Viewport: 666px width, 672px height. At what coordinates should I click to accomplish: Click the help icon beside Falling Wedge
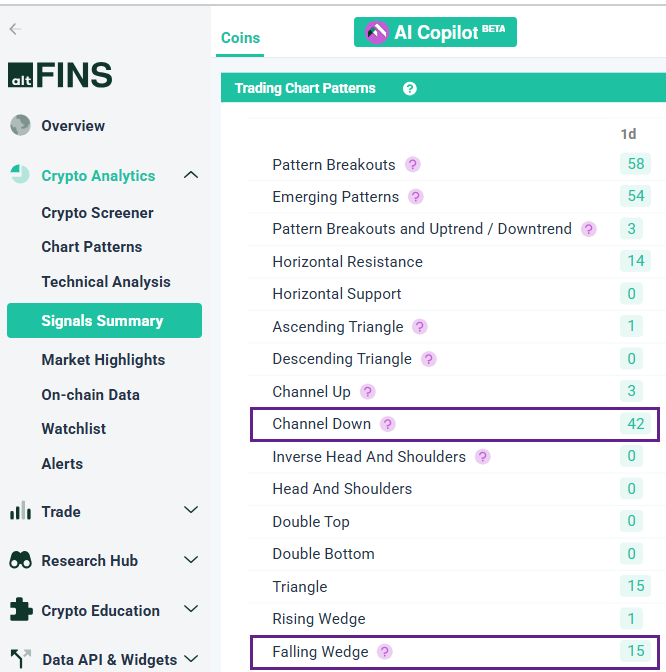tap(386, 652)
